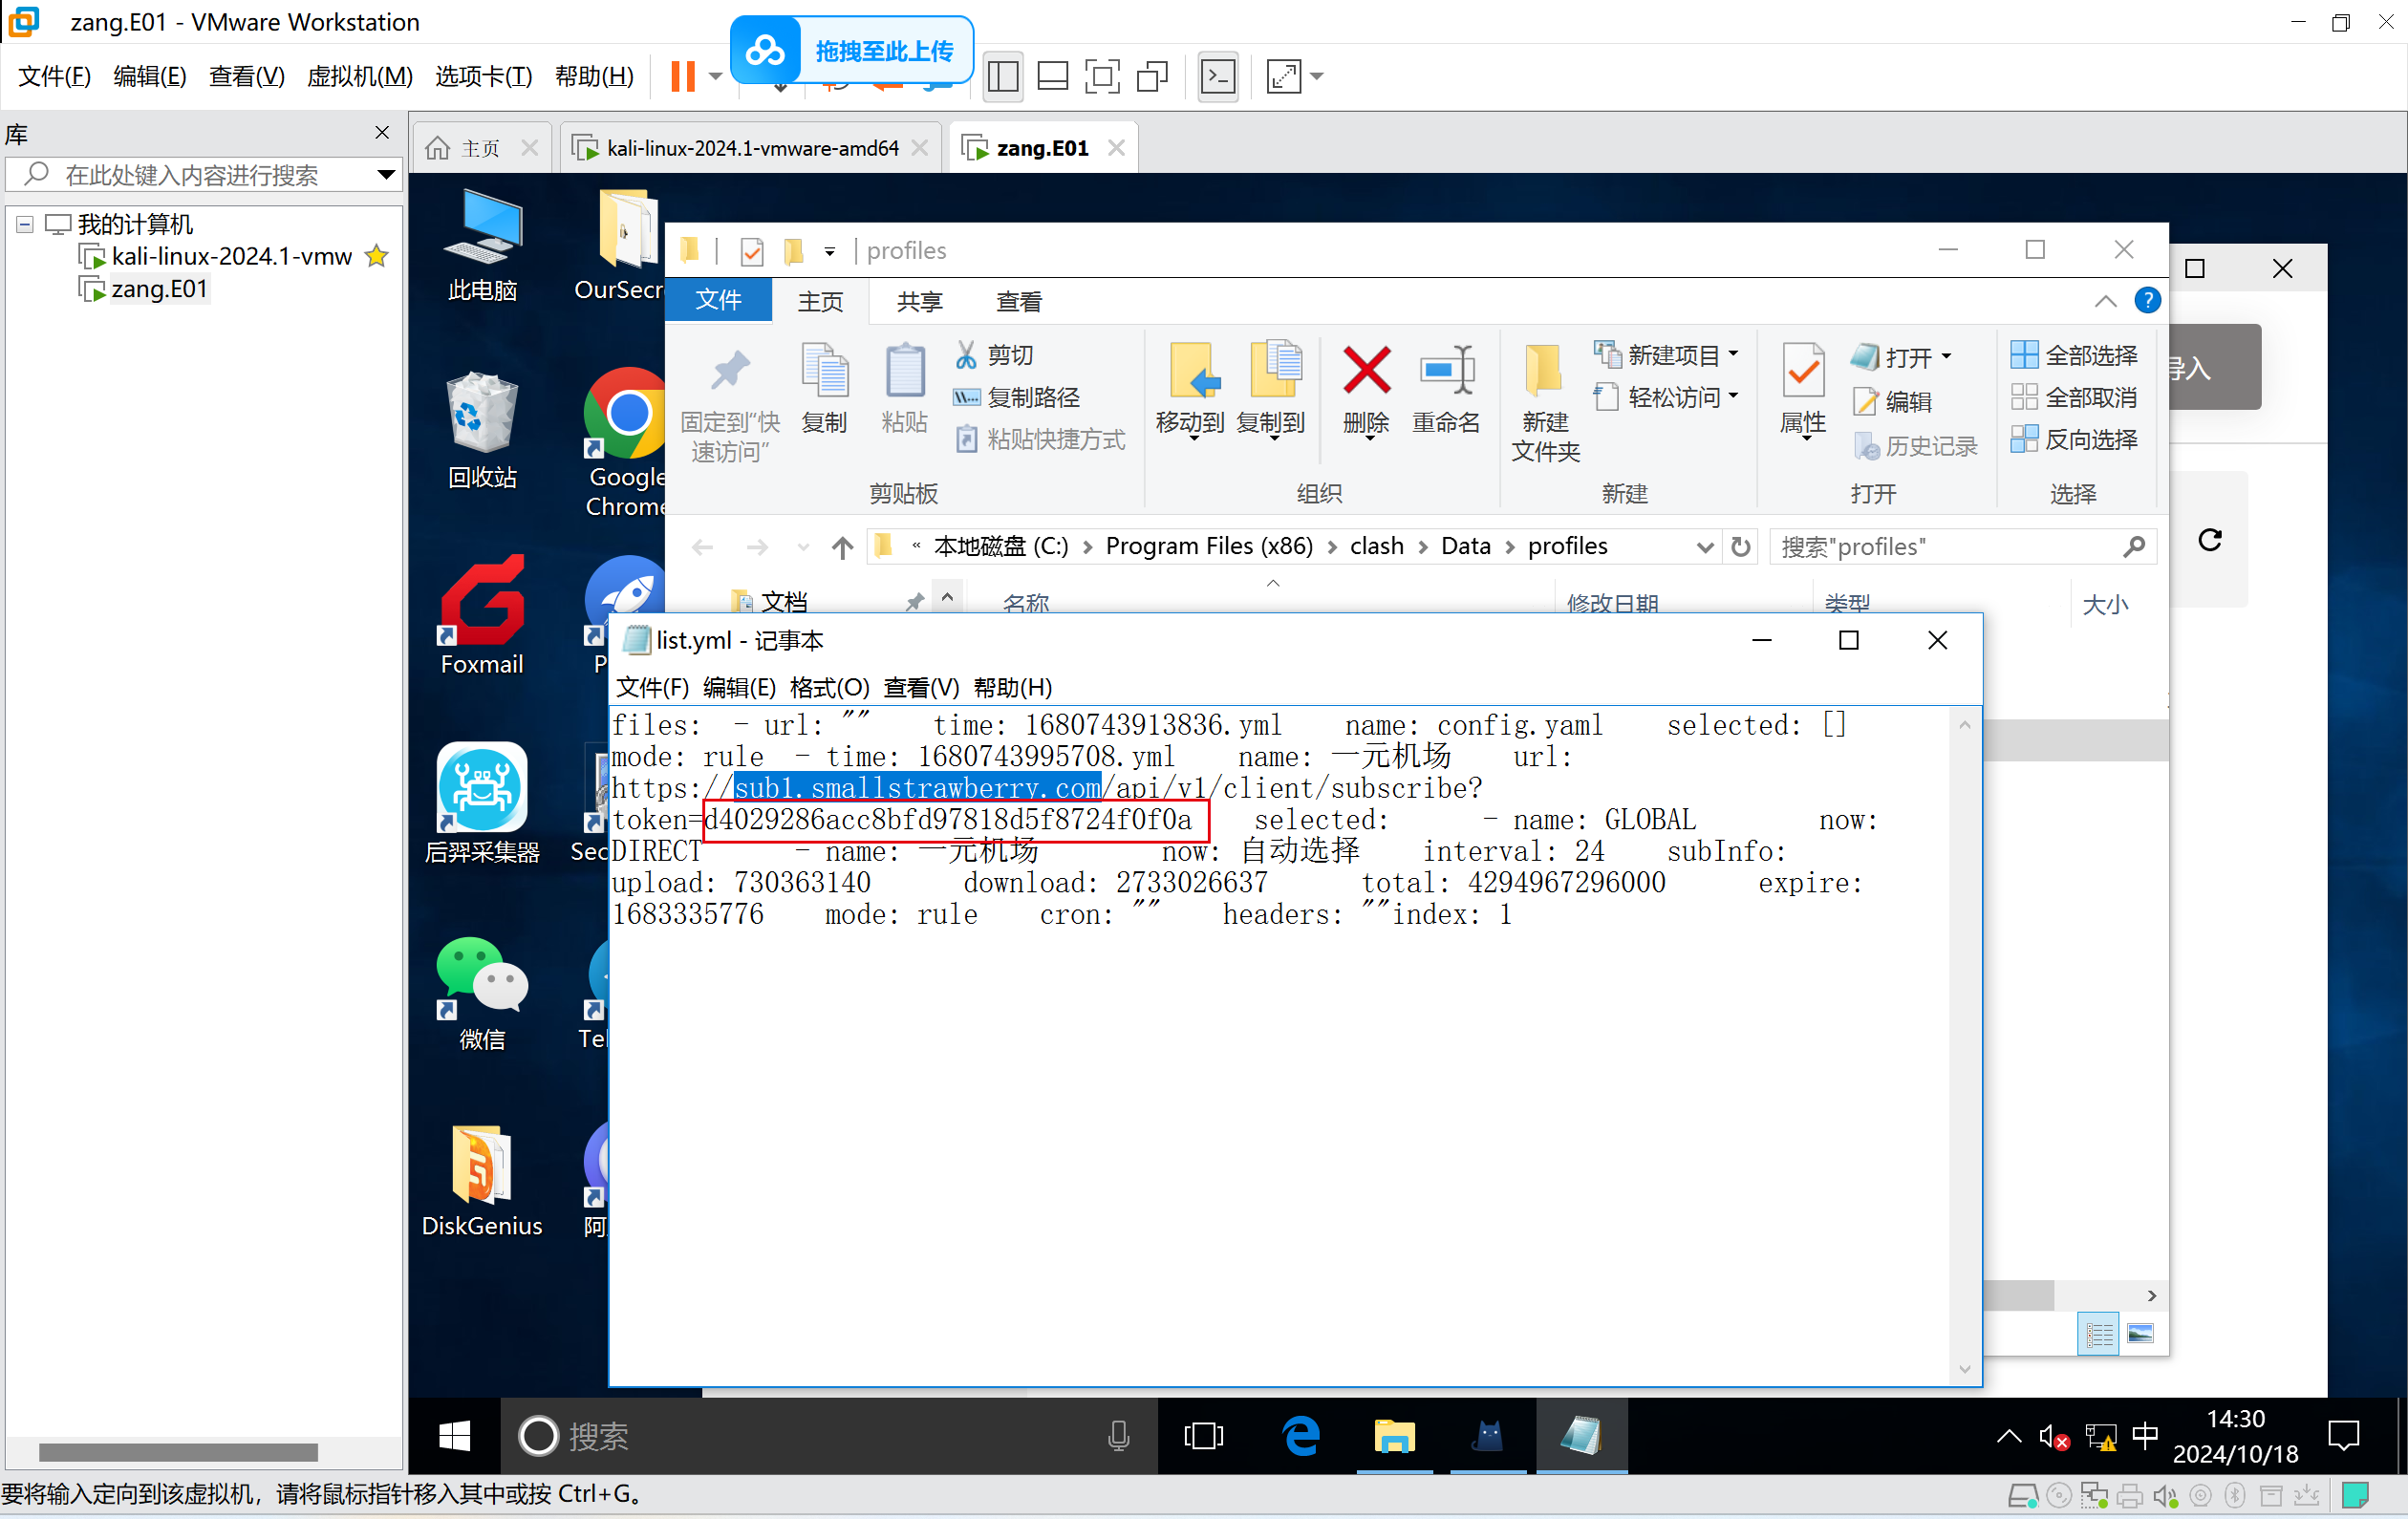Click 全部选择 button
This screenshot has width=2408, height=1519.
coord(2074,354)
